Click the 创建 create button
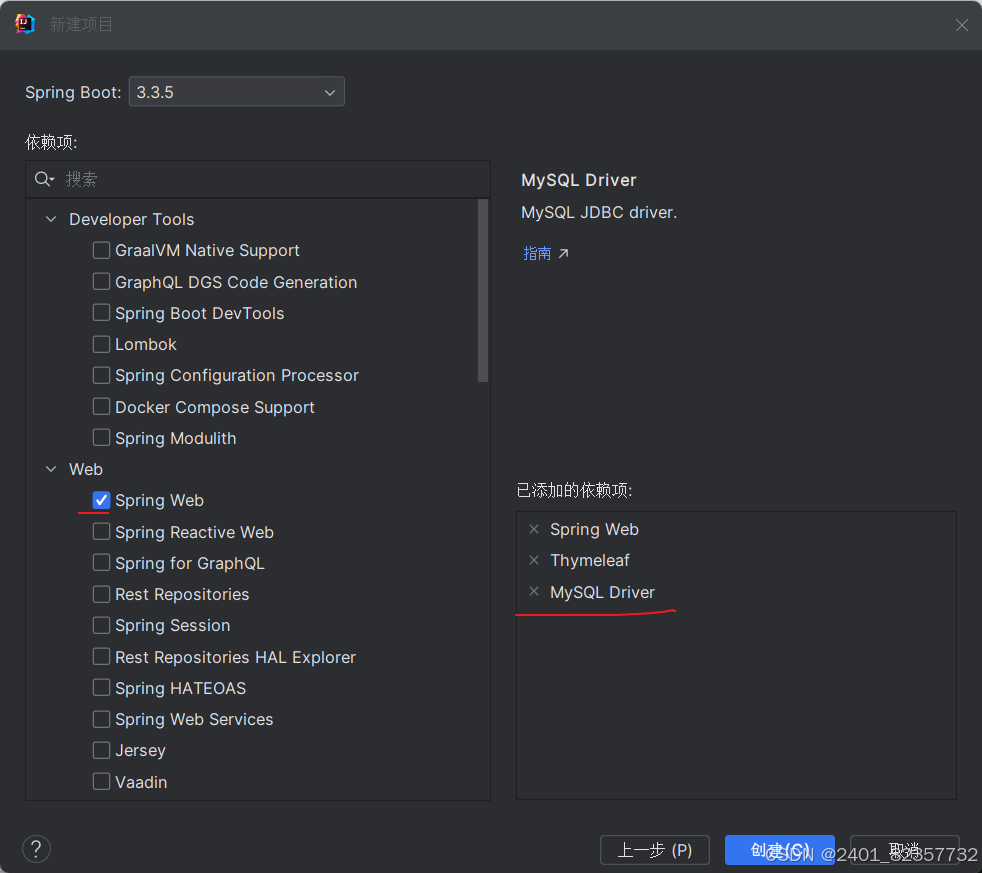Screen dimensions: 982x873 (780, 850)
